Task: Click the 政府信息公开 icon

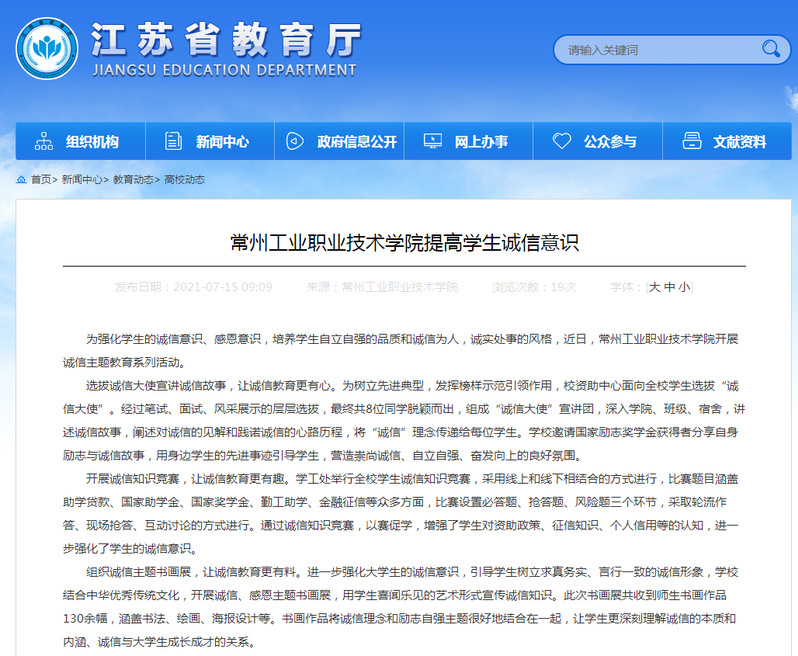Action: [x=296, y=141]
